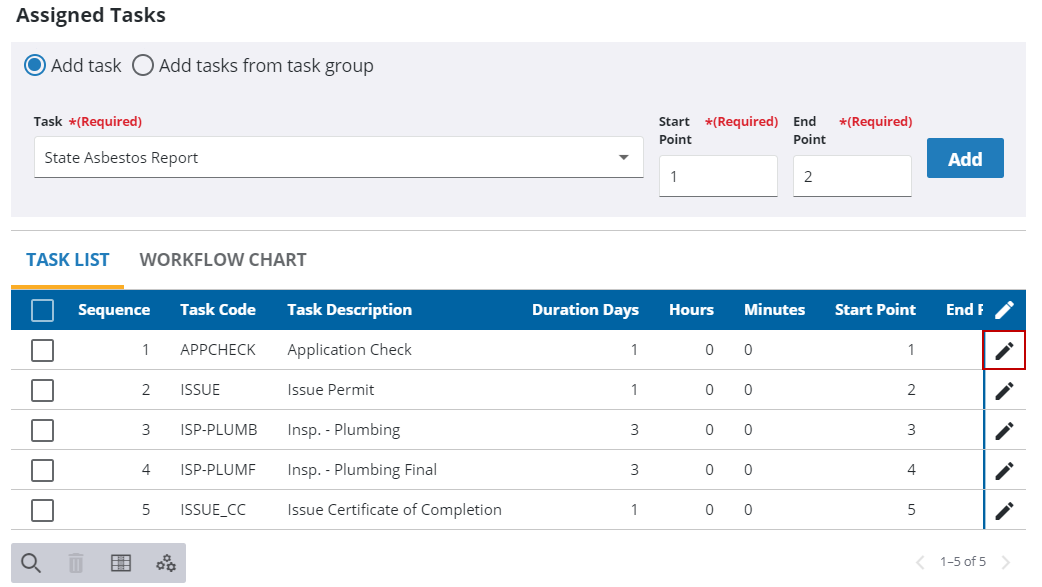Check the ISP-PLUMB row checkbox
The width and height of the screenshot is (1042, 587).
43,430
